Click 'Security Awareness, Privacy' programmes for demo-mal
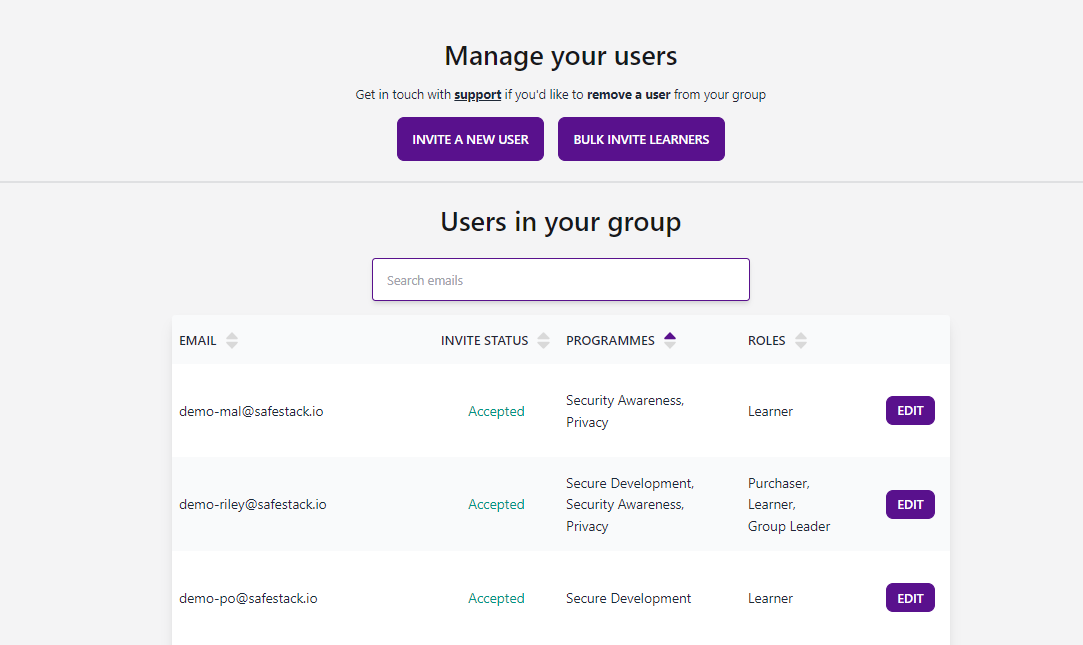 pyautogui.click(x=624, y=412)
